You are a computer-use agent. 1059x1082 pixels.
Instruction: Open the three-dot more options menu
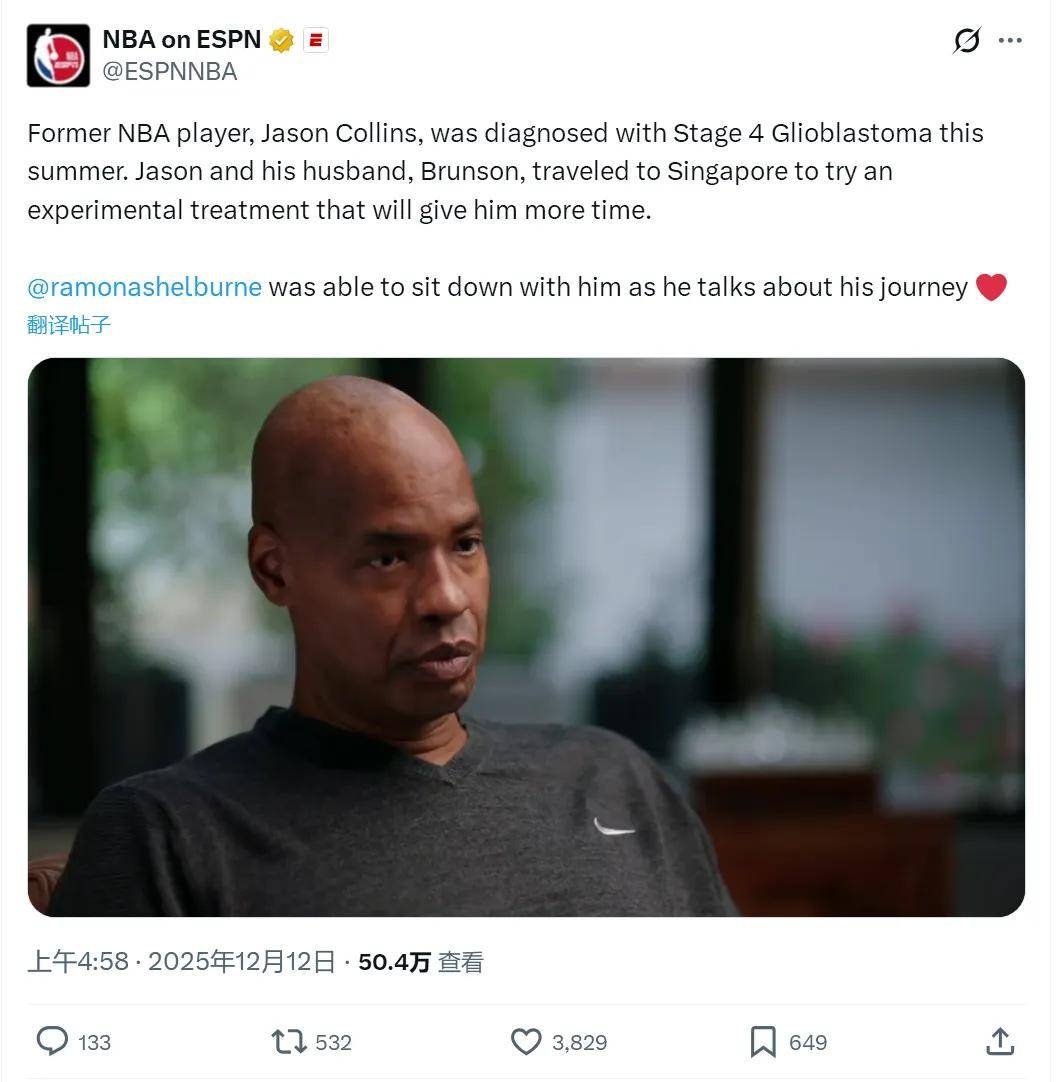1010,40
